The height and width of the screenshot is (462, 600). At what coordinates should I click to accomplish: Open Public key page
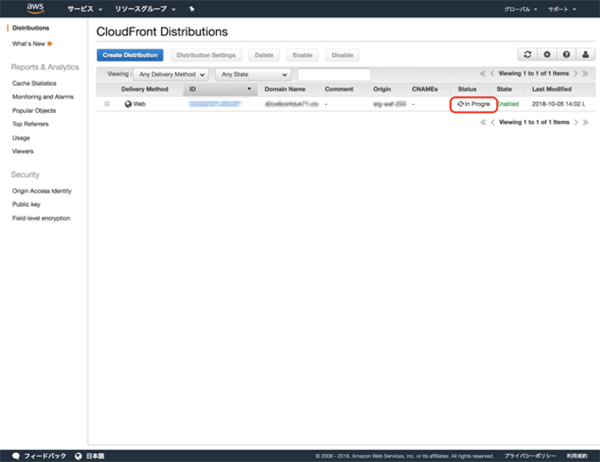26,204
